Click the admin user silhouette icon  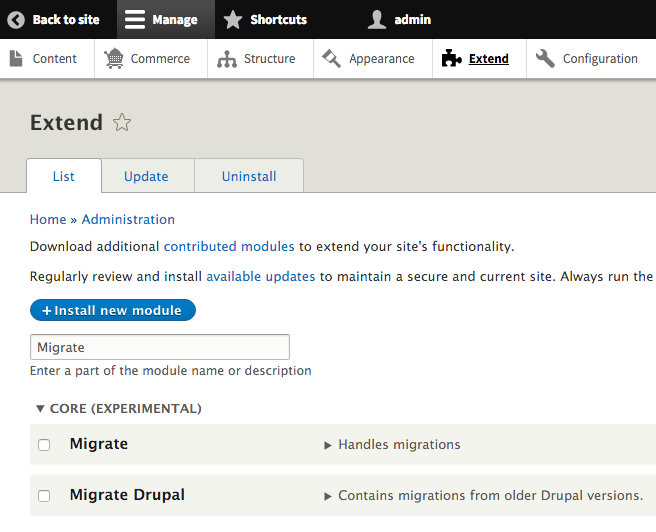[x=377, y=20]
